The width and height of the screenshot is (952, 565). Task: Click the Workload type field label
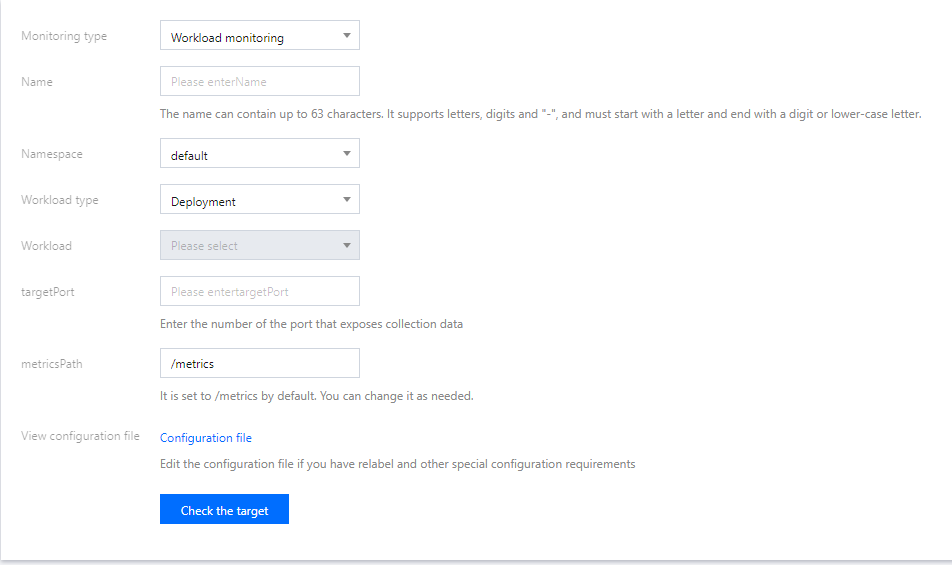tap(60, 200)
